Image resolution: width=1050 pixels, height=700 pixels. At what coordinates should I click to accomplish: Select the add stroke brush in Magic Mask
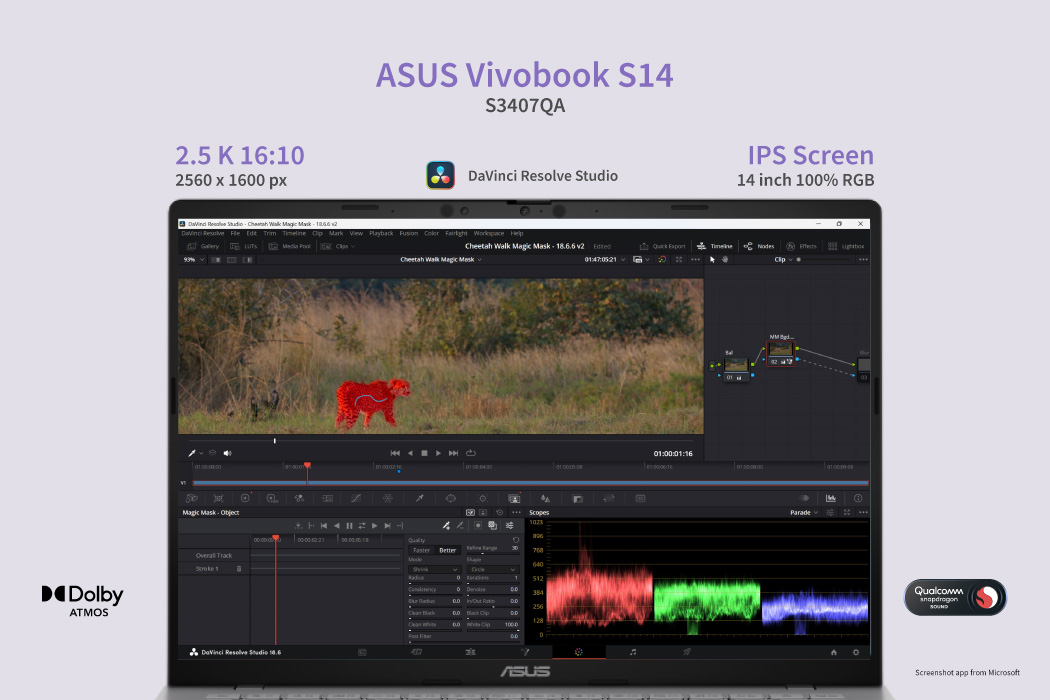[446, 526]
